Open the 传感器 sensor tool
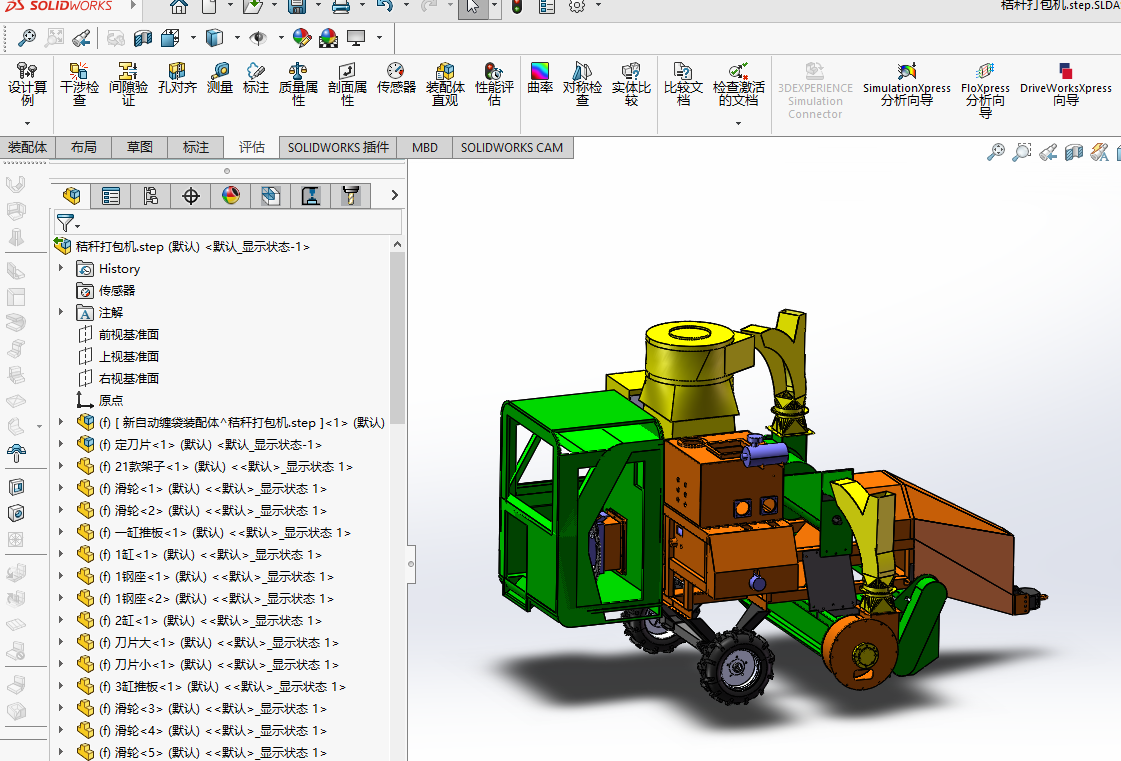Image resolution: width=1121 pixels, height=761 pixels. point(396,78)
